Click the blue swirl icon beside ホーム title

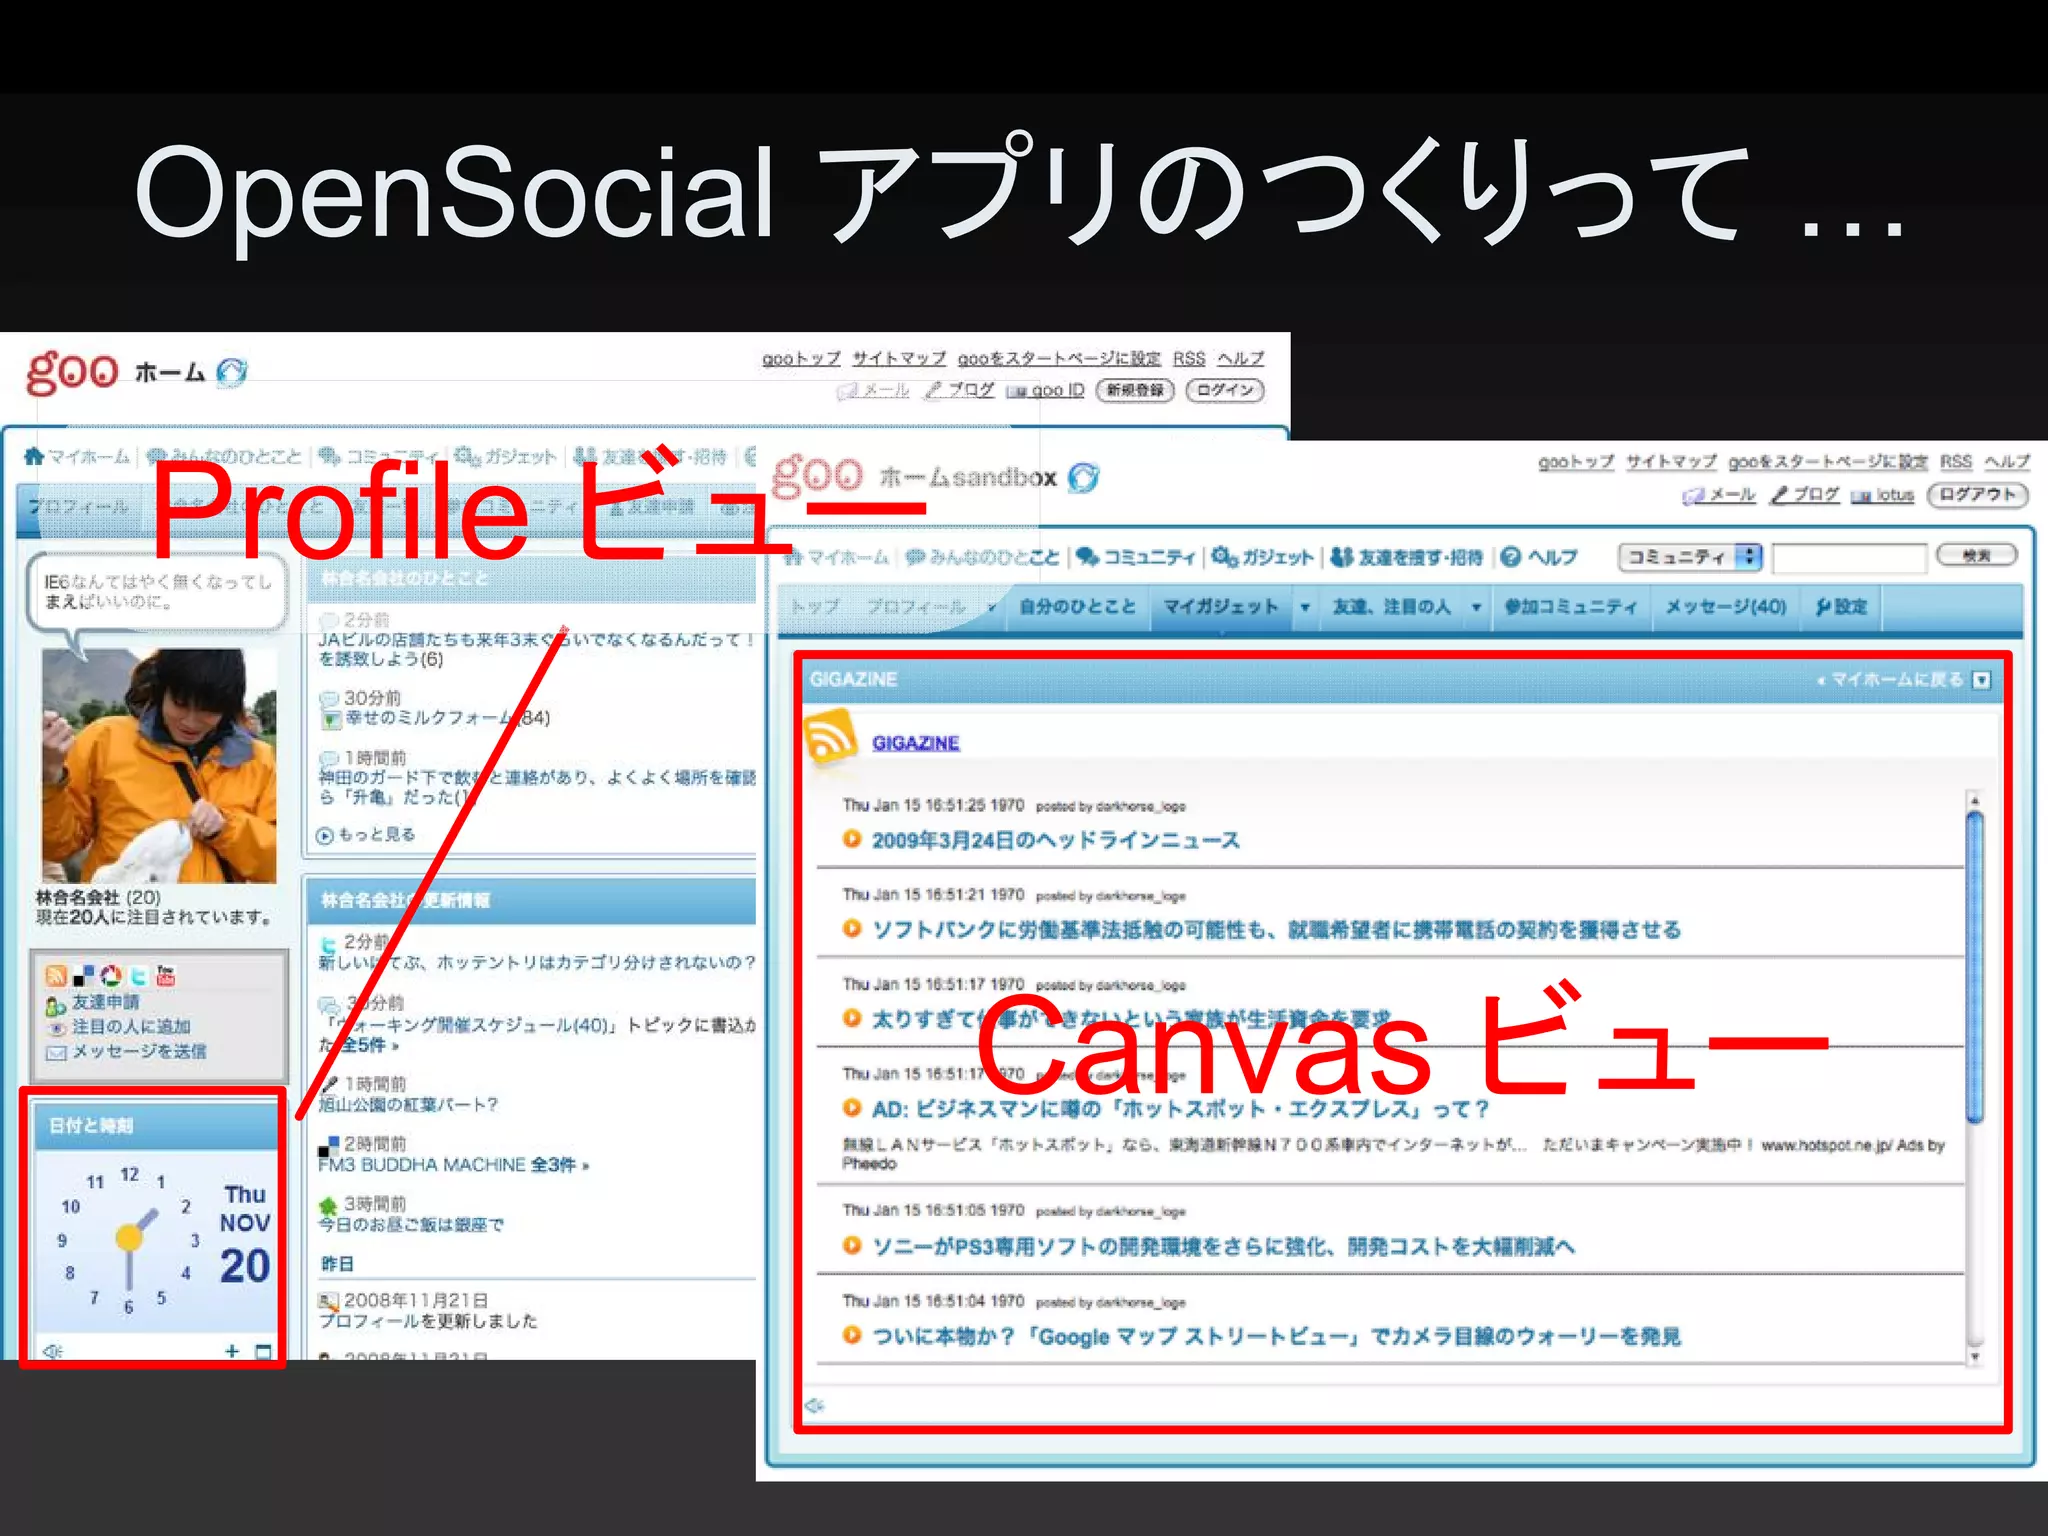coord(232,372)
